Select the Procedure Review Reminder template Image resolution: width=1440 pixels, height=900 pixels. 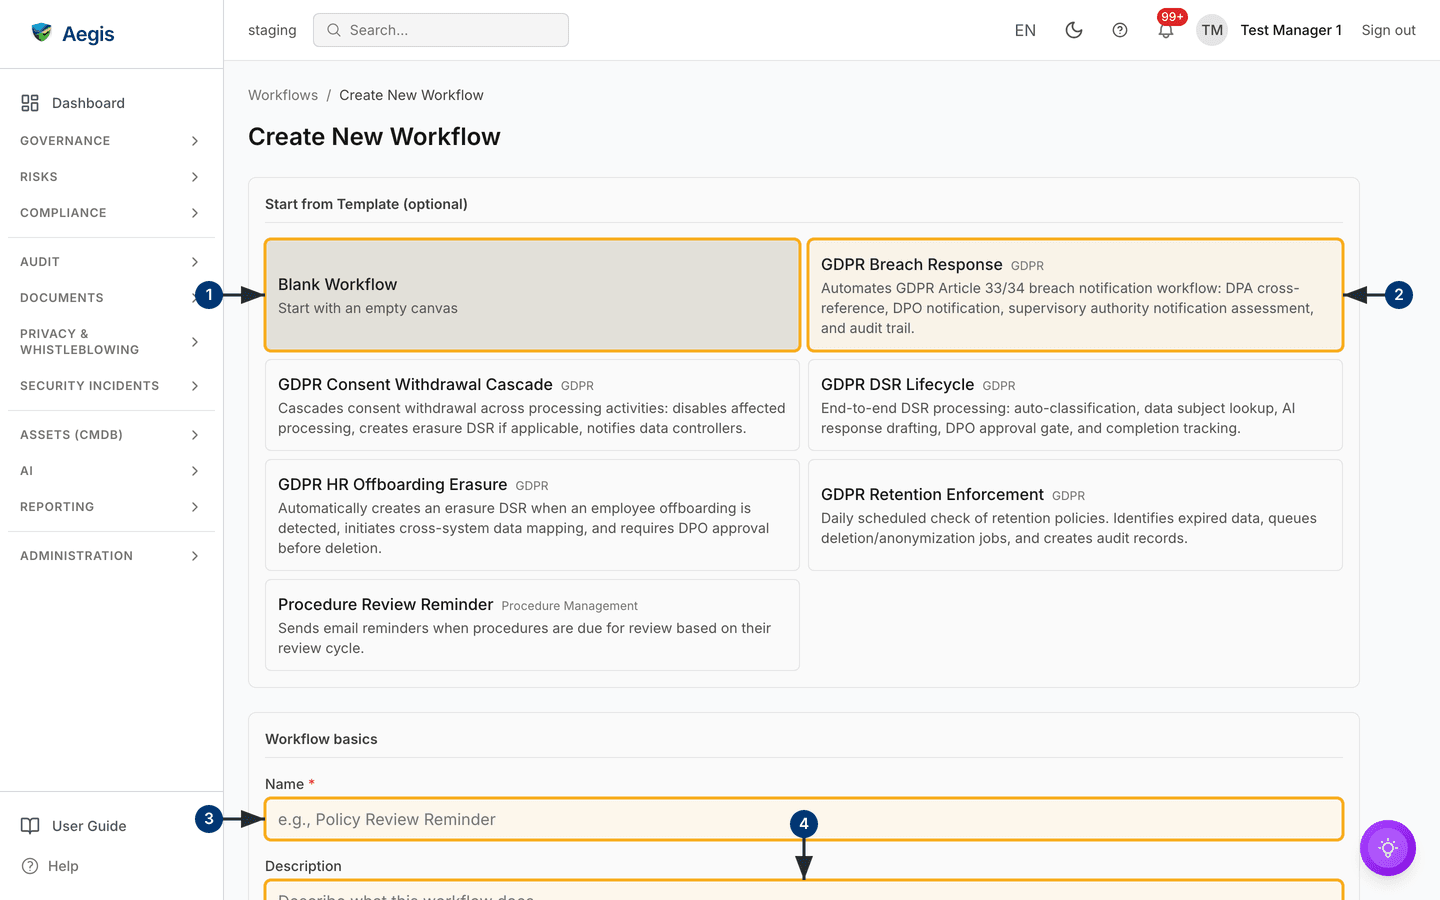[532, 625]
